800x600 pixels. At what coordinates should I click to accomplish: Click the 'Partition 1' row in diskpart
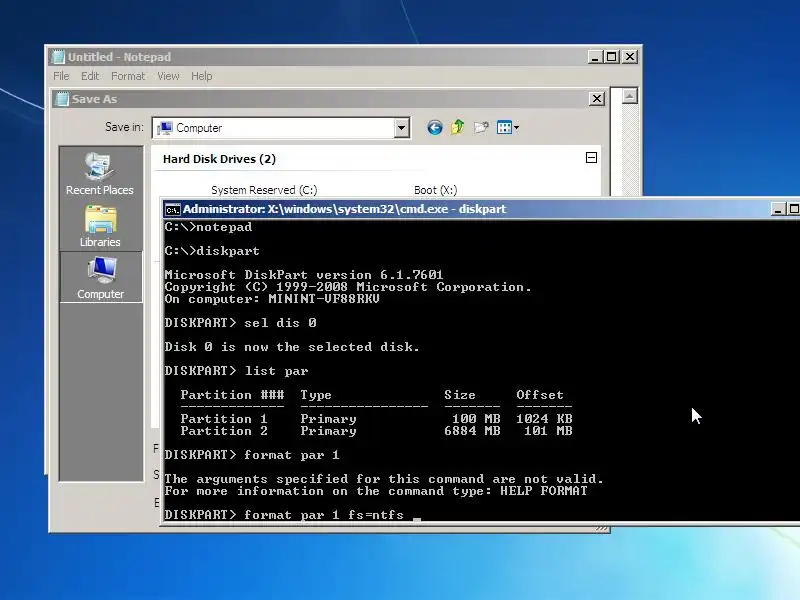tap(376, 419)
